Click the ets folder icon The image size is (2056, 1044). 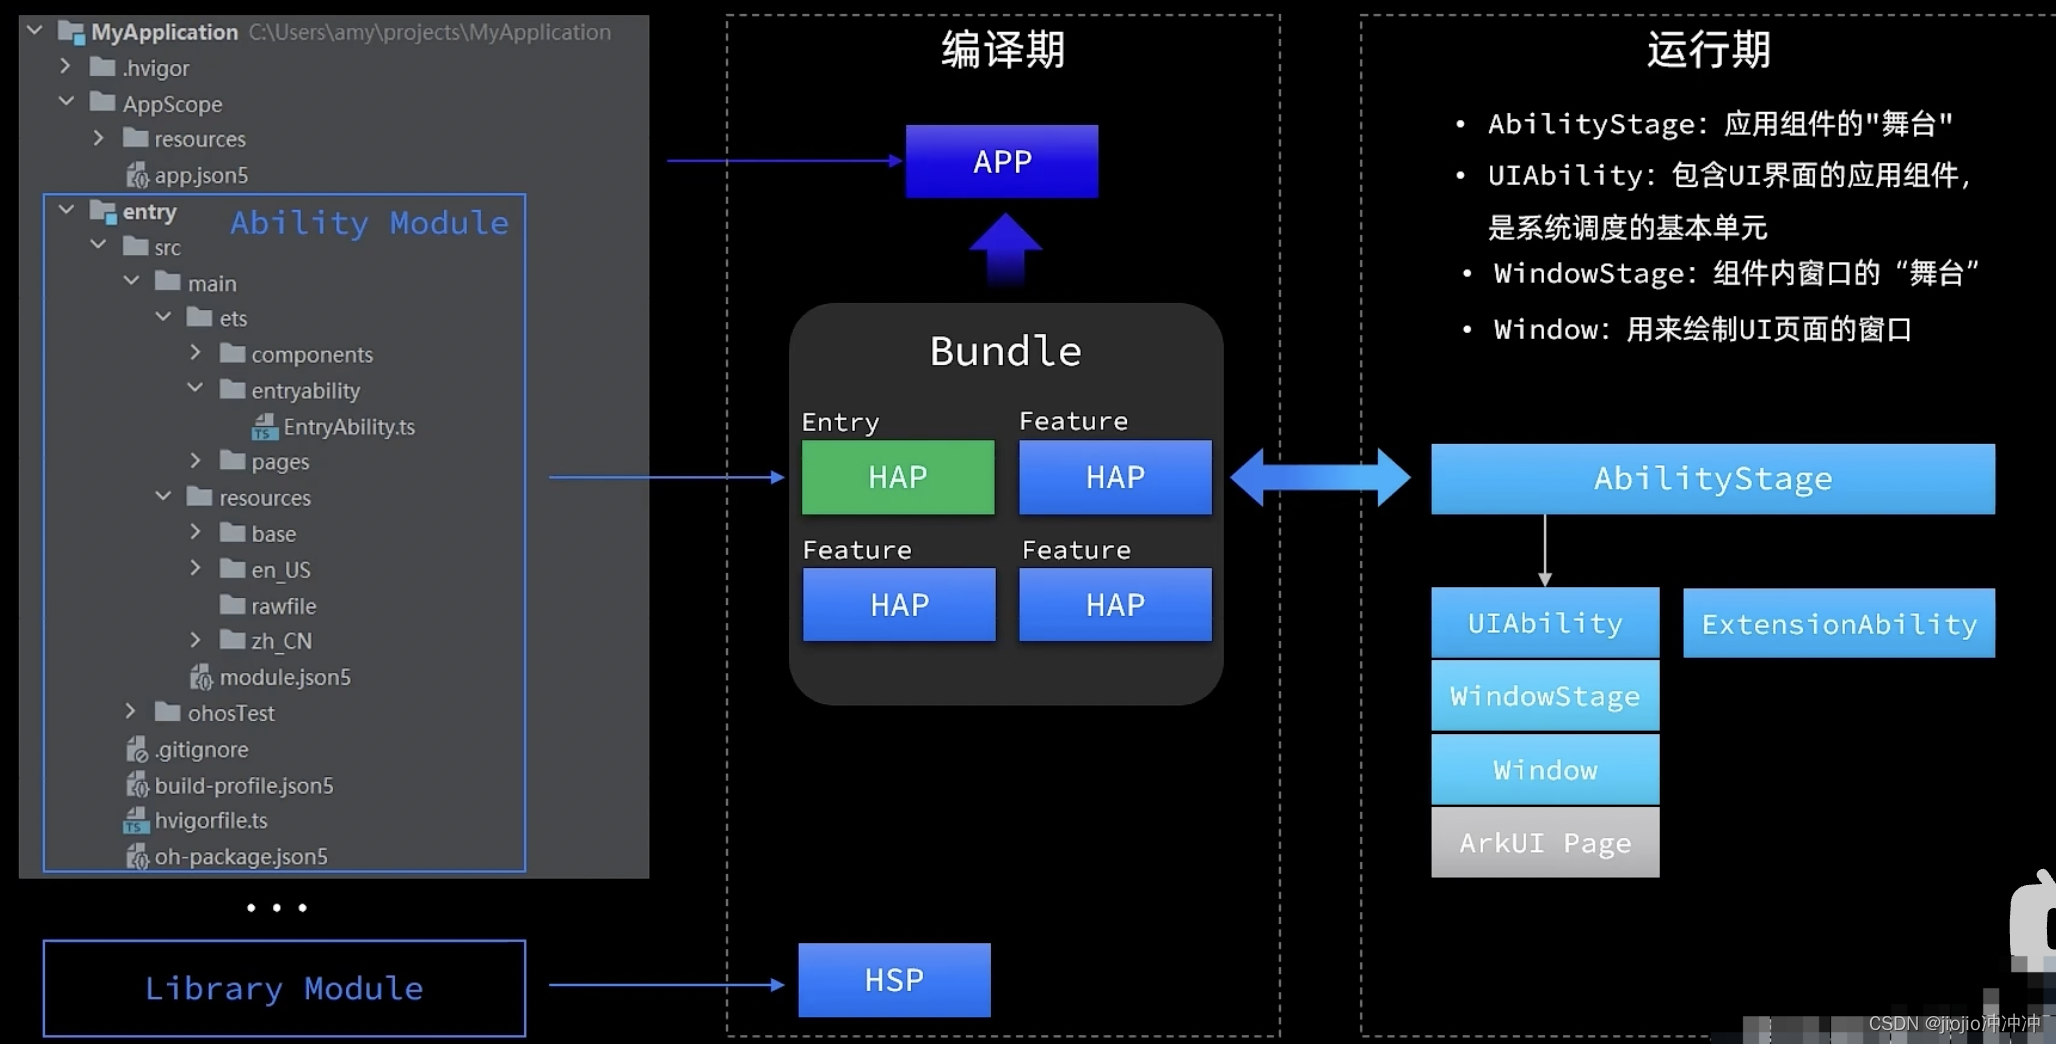pyautogui.click(x=199, y=317)
